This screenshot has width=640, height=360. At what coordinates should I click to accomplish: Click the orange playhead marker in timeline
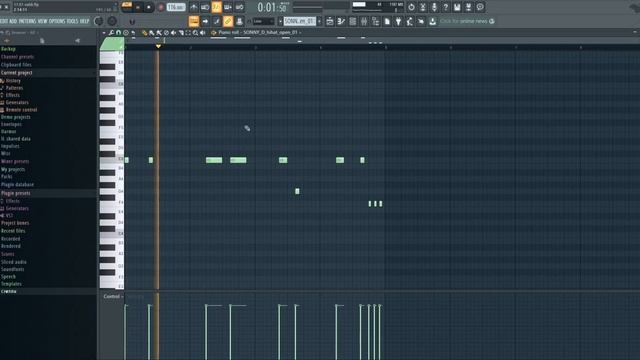(158, 47)
